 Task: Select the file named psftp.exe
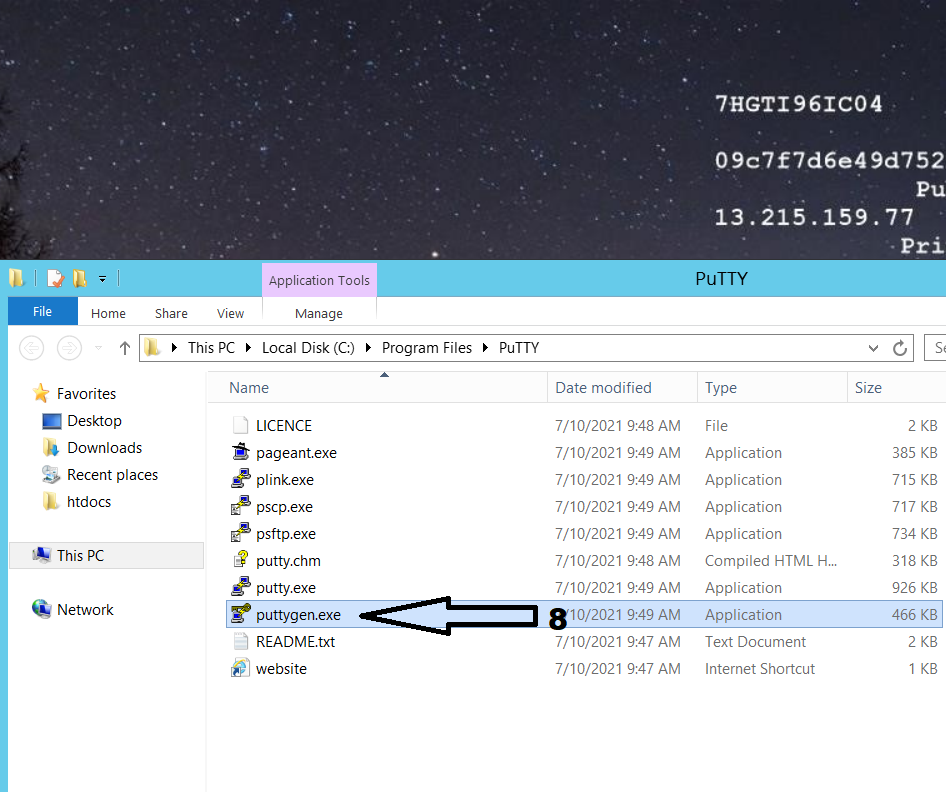pyautogui.click(x=285, y=534)
